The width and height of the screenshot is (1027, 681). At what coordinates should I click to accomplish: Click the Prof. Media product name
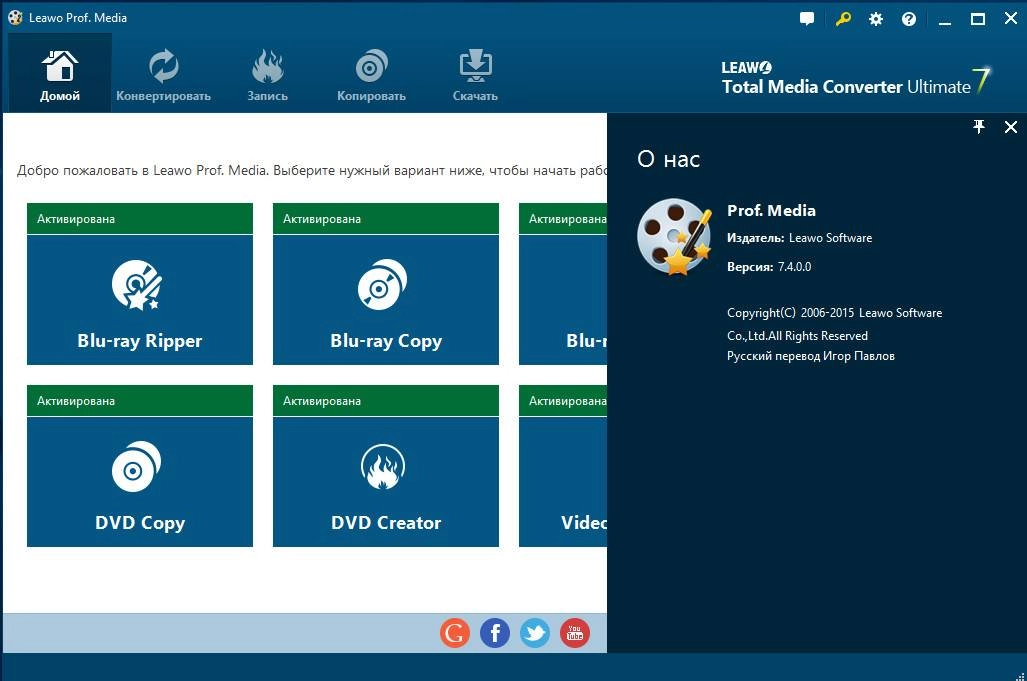pos(771,210)
